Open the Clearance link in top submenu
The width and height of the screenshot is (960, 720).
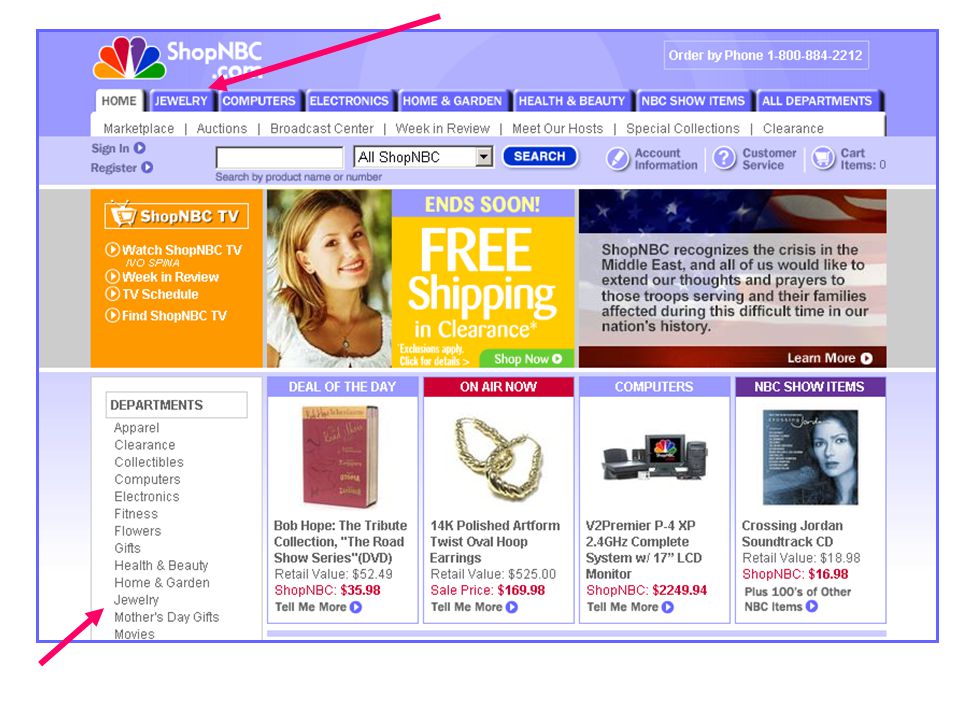point(793,129)
